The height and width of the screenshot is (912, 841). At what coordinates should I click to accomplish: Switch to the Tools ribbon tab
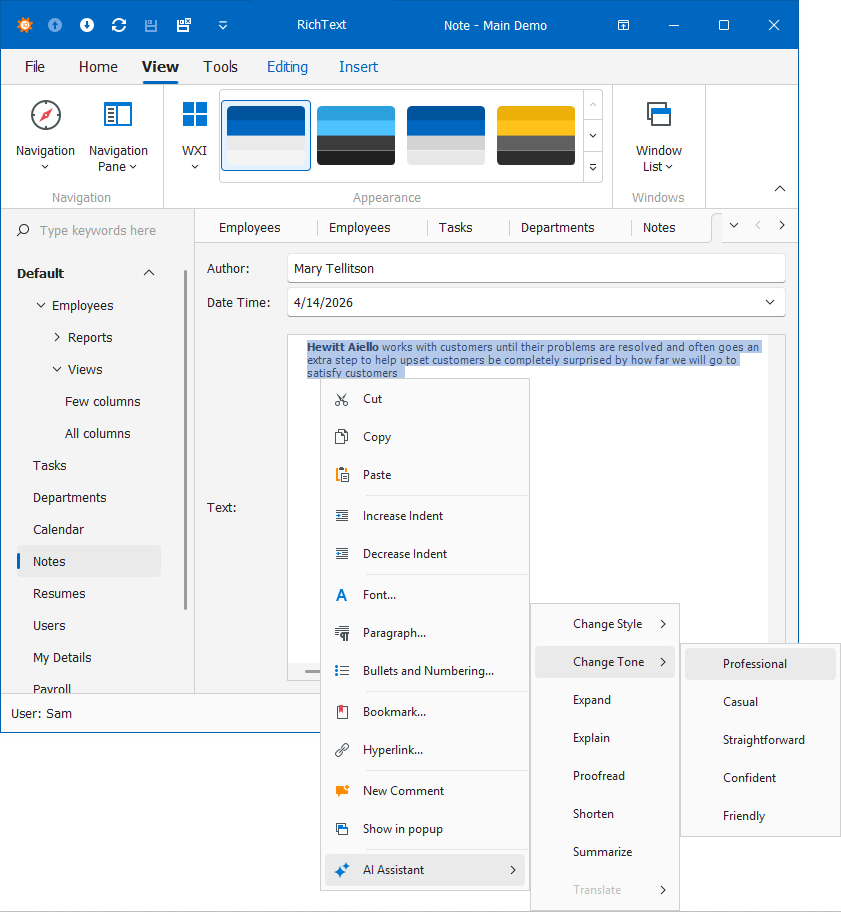click(x=220, y=67)
